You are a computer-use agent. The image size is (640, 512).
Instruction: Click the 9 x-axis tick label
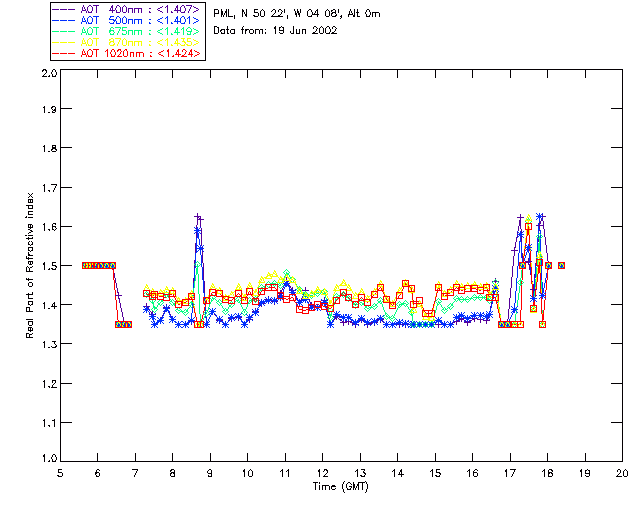tap(210, 473)
